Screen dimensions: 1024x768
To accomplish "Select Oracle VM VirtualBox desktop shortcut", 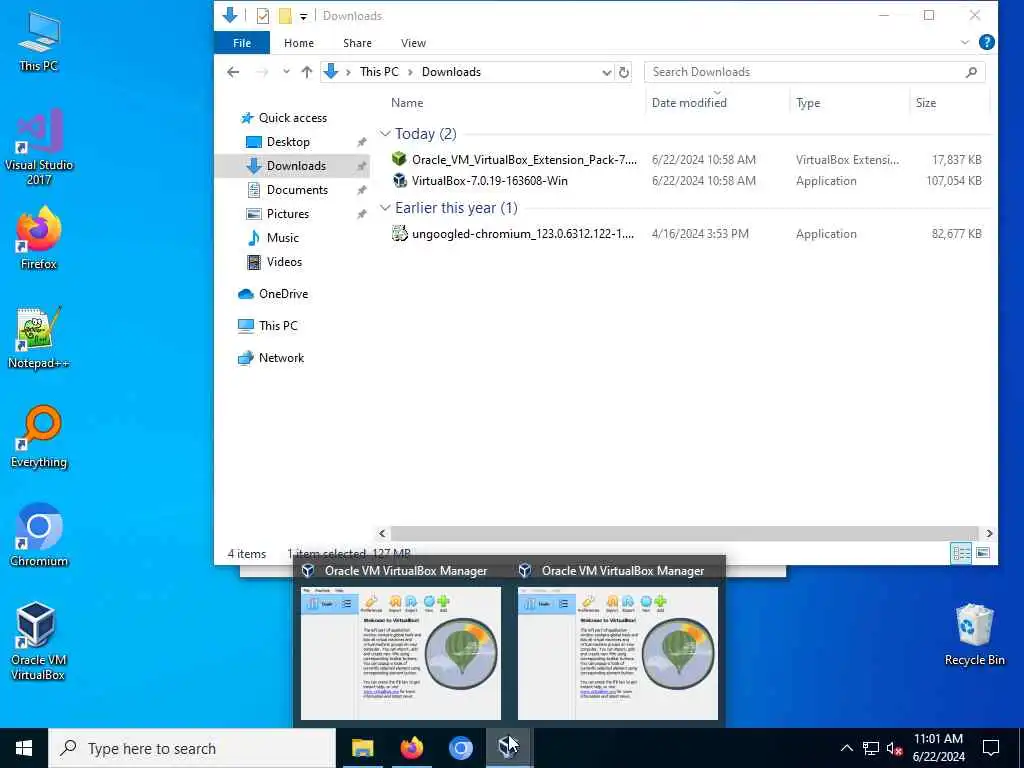I will (x=38, y=641).
